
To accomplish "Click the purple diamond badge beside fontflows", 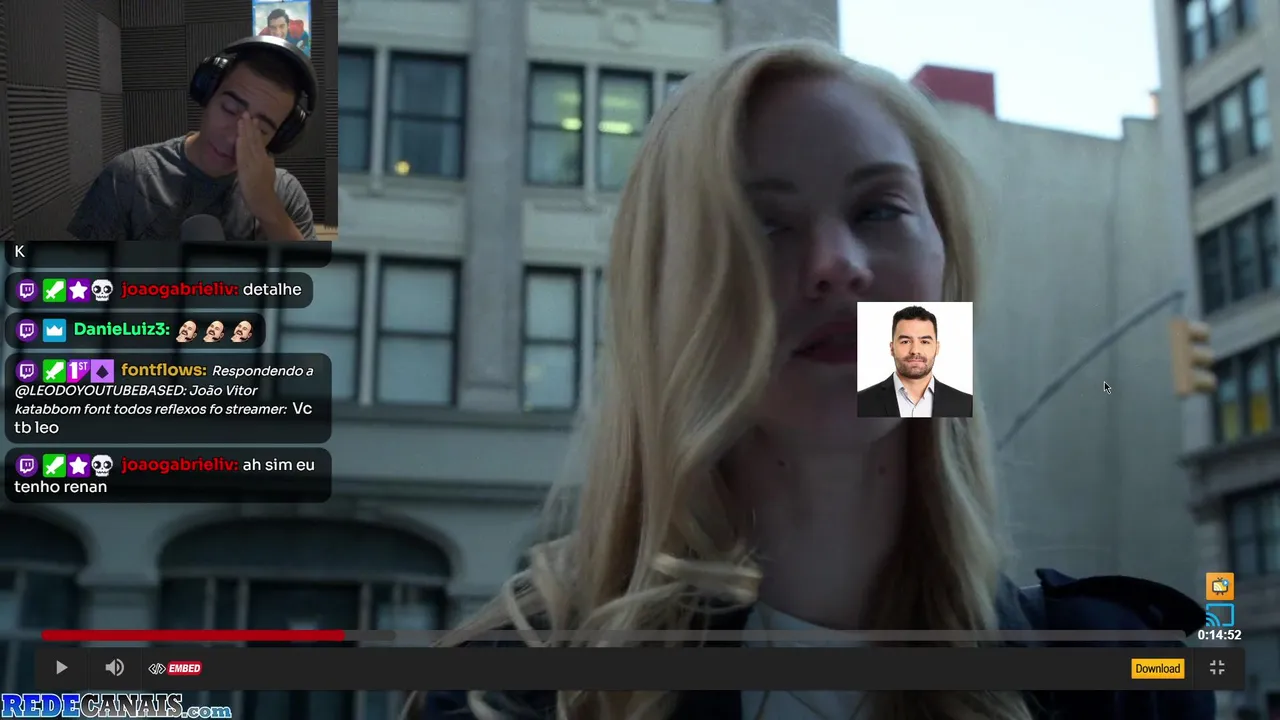I will pos(102,371).
